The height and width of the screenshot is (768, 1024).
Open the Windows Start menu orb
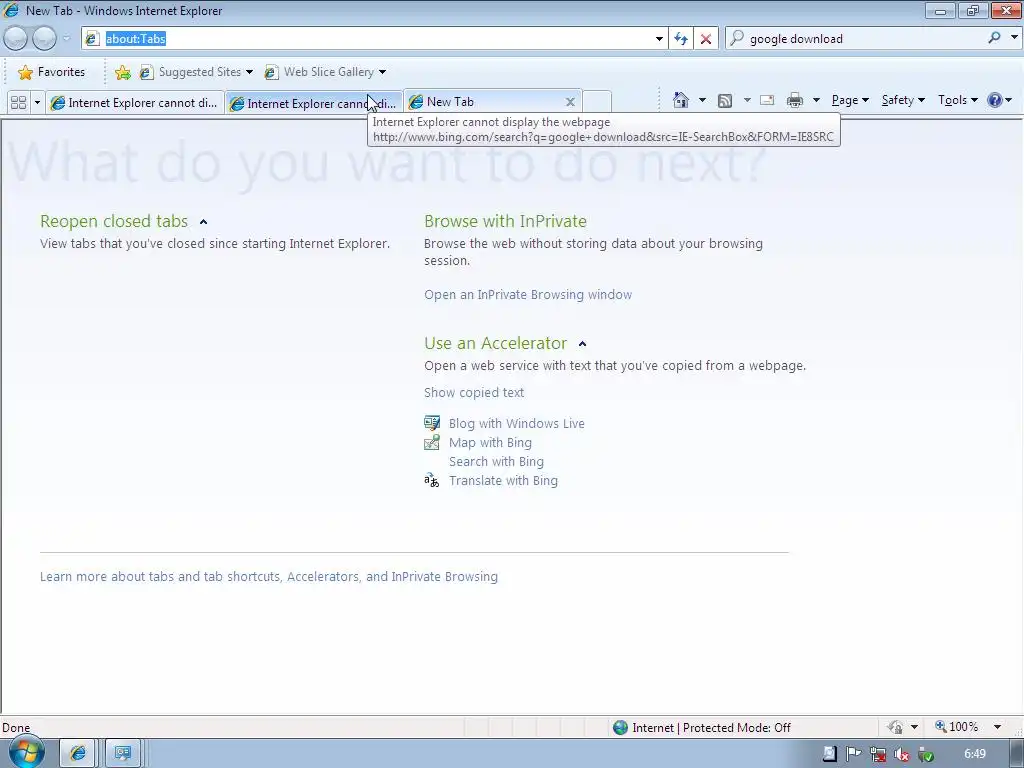[26, 754]
